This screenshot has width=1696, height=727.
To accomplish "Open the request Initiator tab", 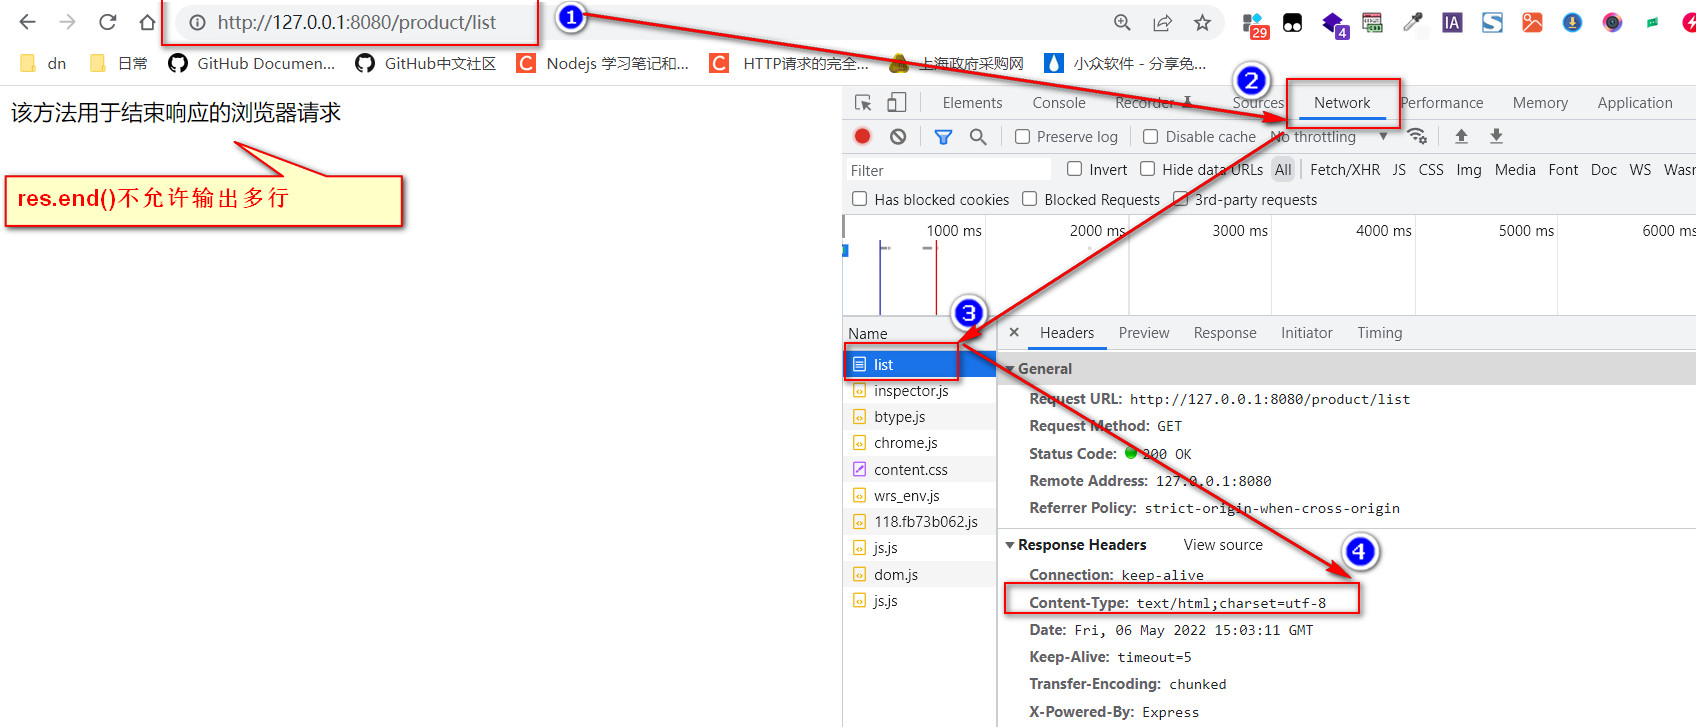I will point(1307,332).
